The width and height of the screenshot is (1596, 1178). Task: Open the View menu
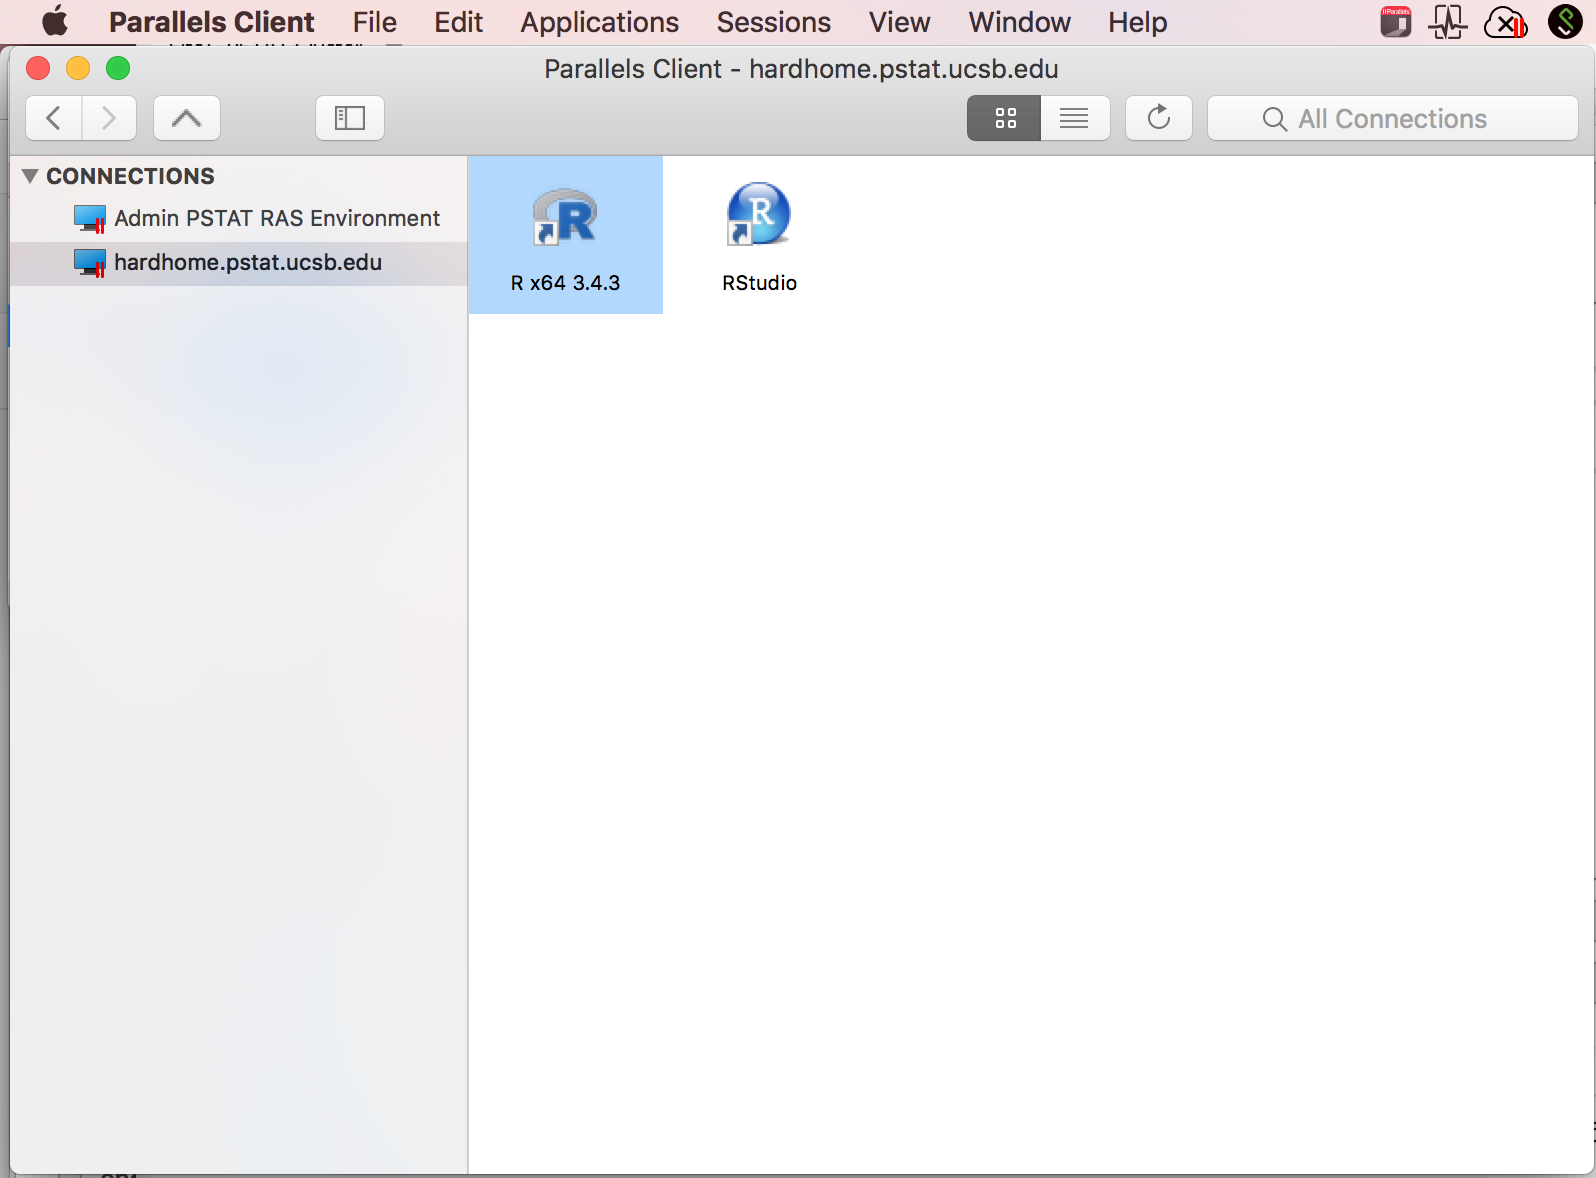899,22
